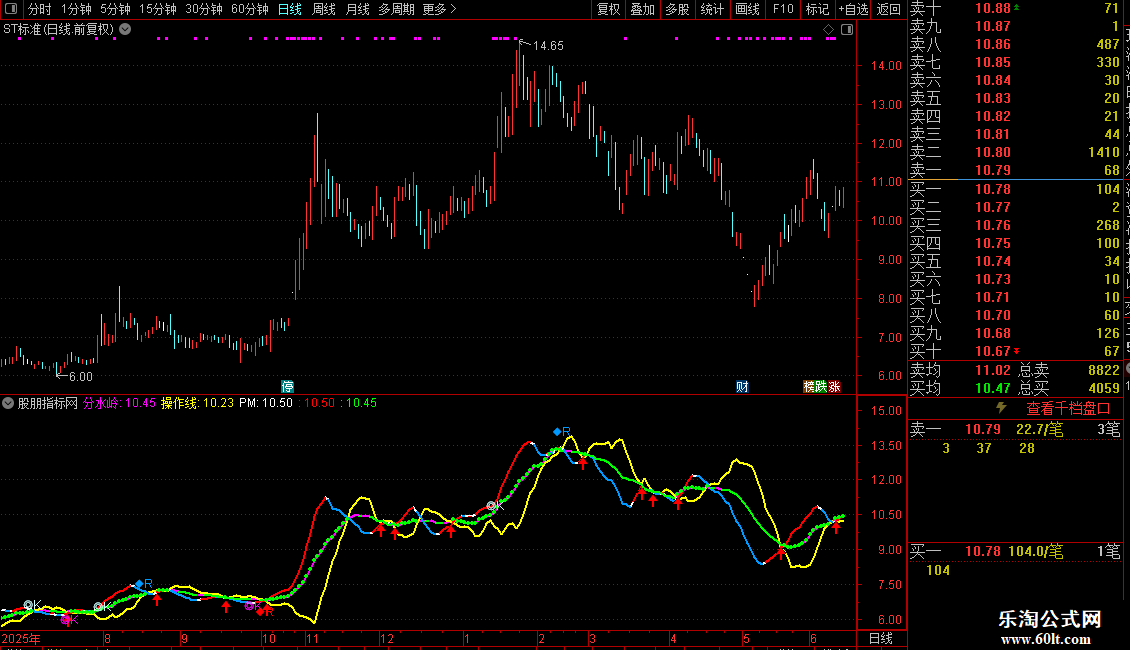
Task: Switch to 周线 weekly chart
Action: point(324,9)
